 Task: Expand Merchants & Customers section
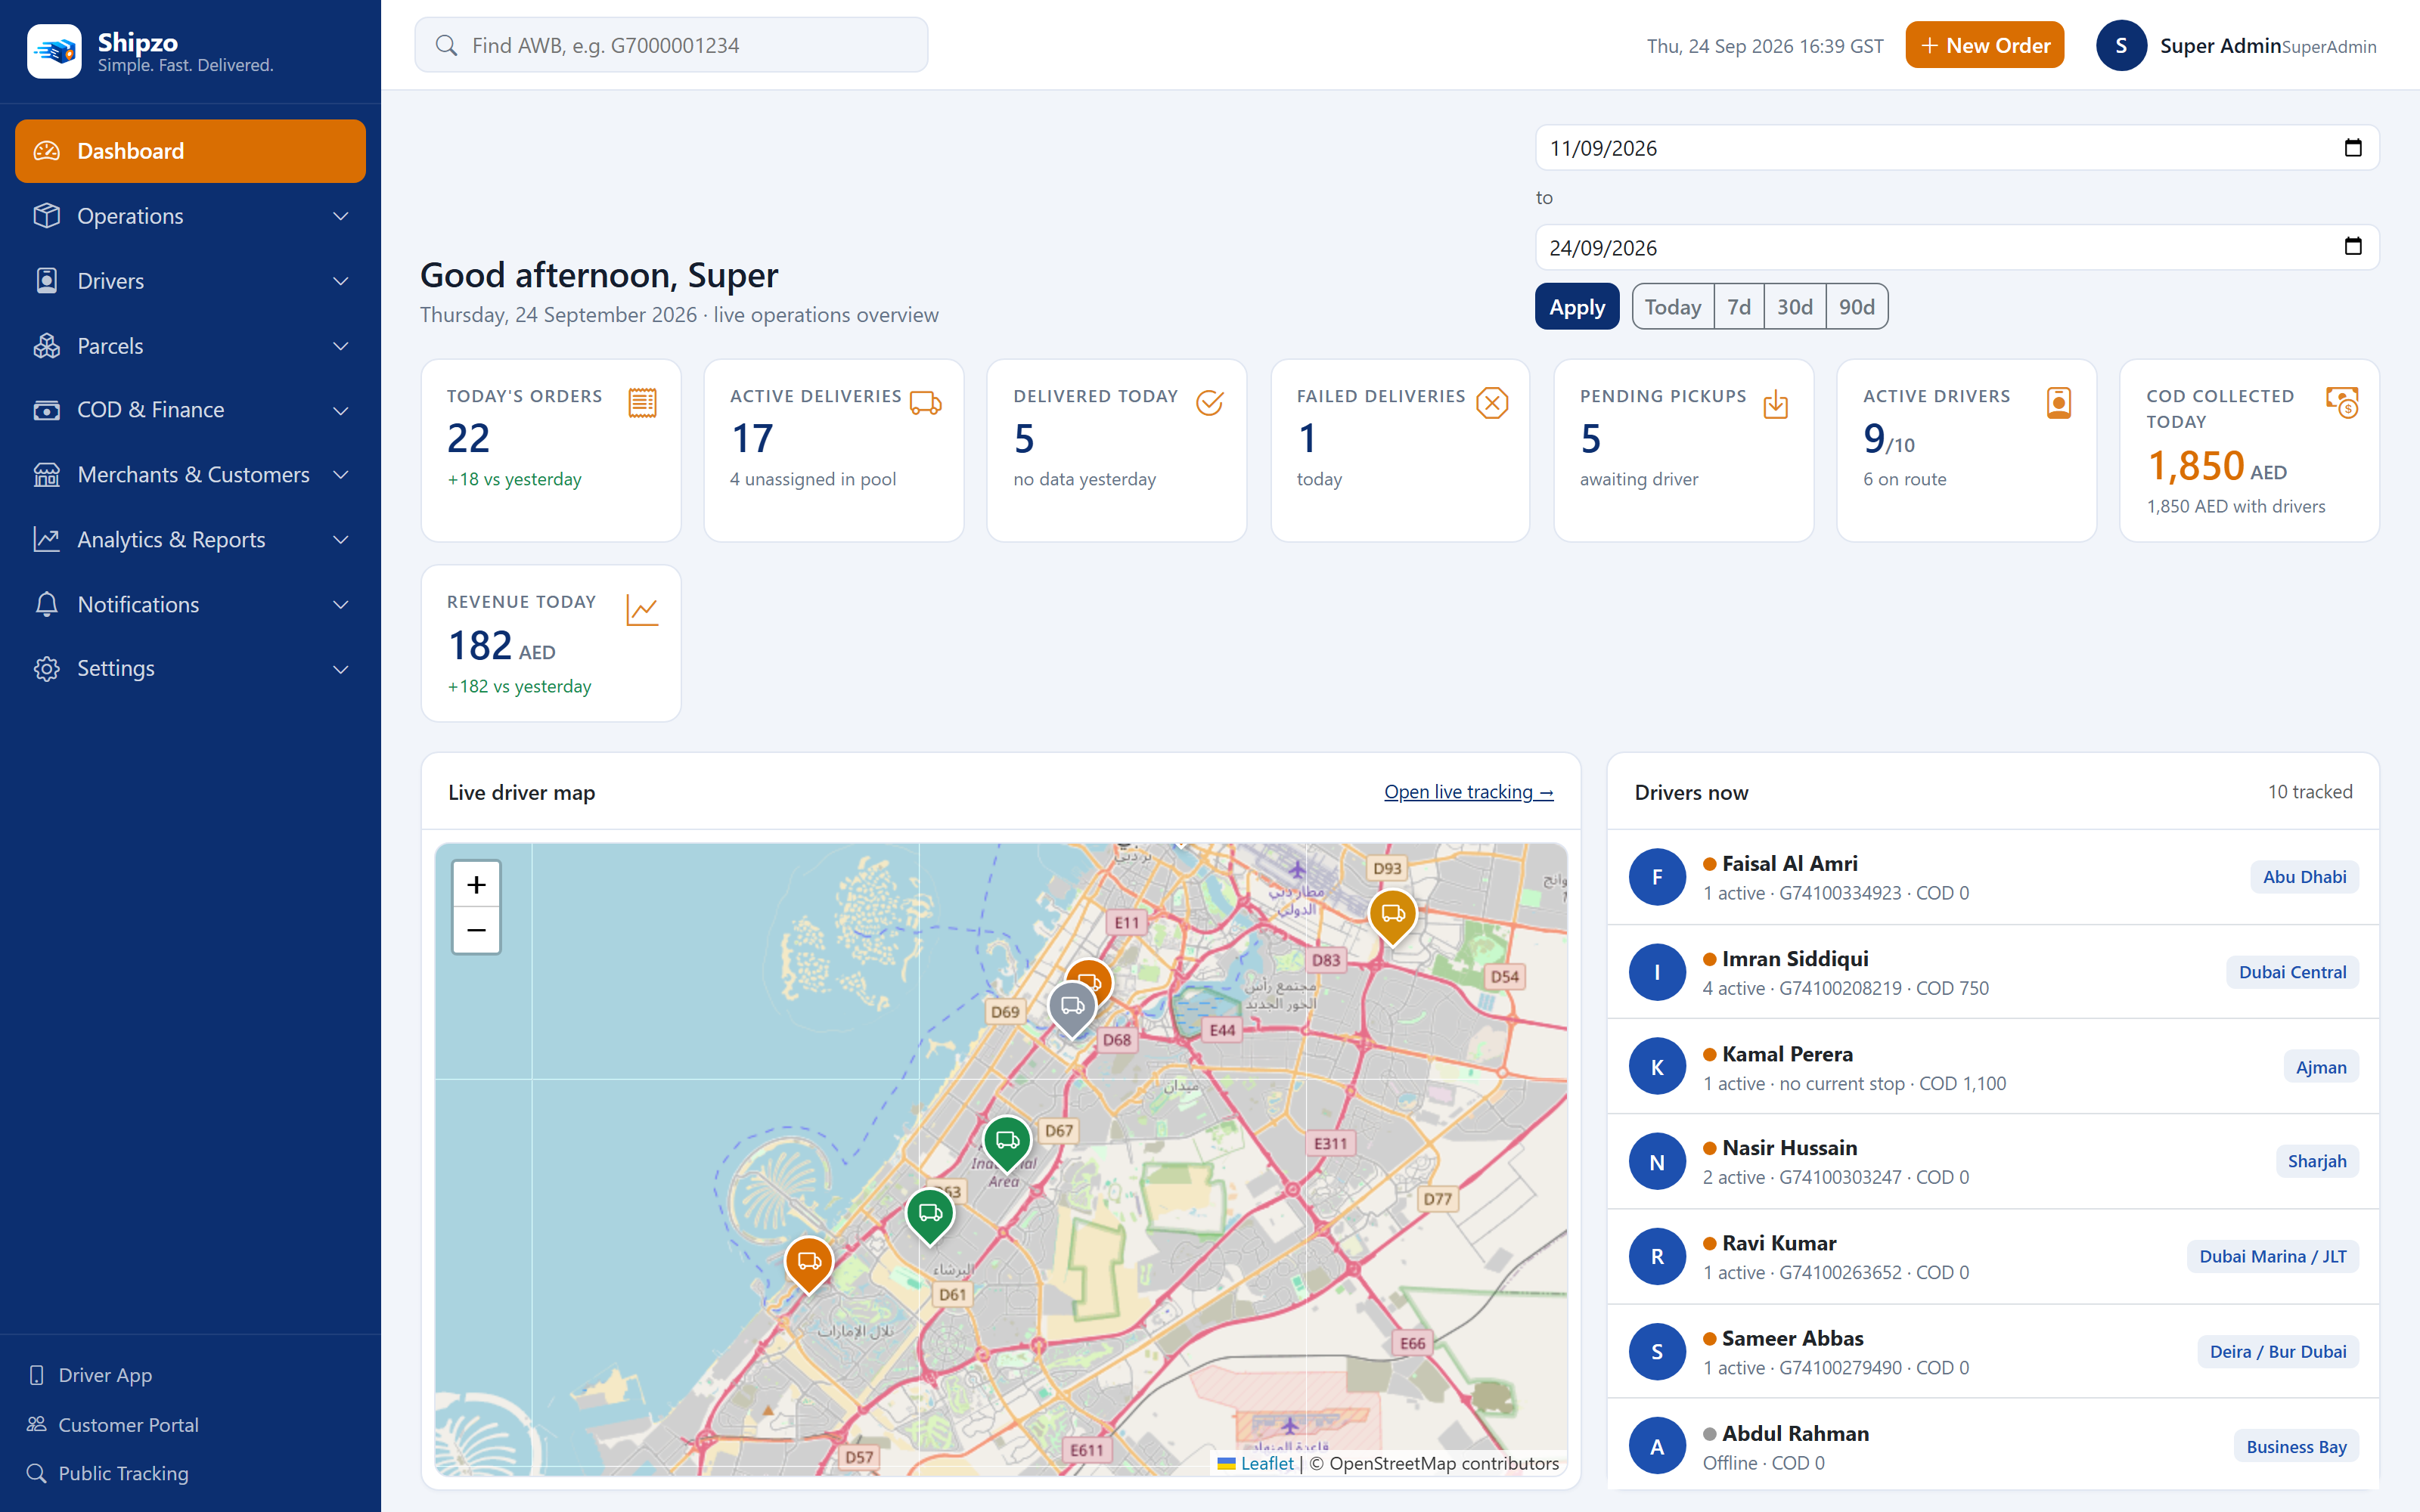(190, 475)
